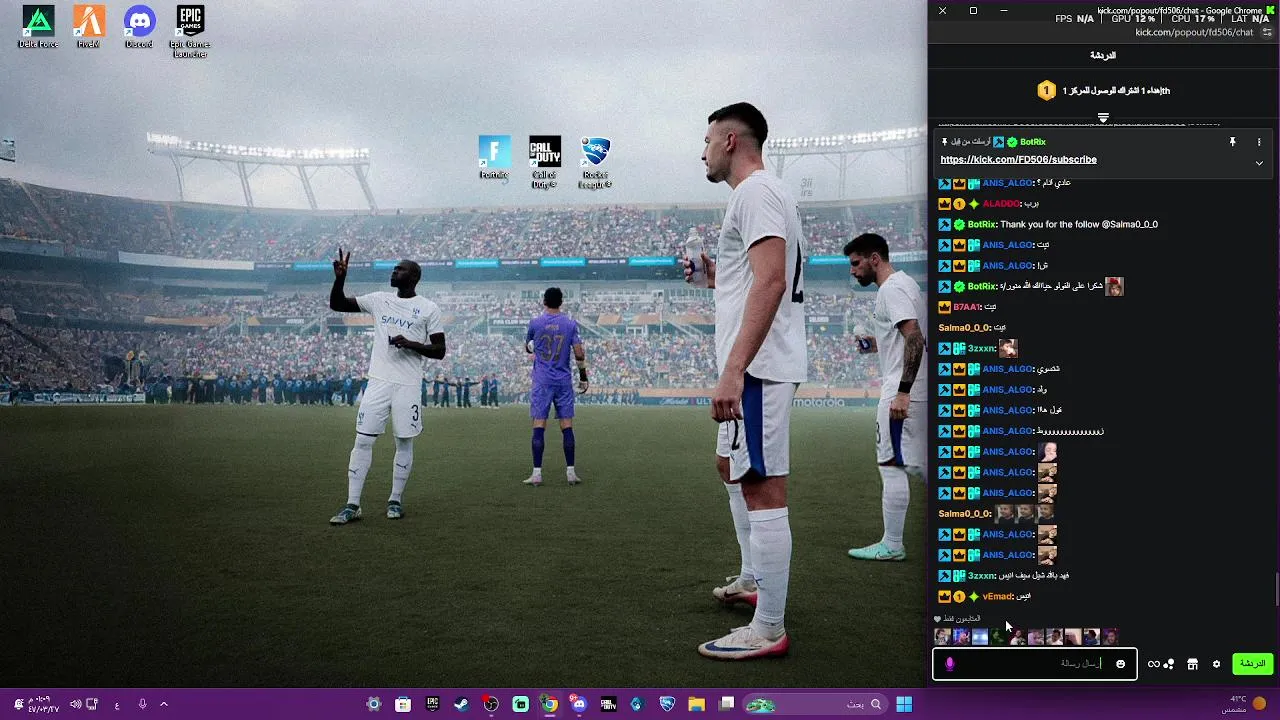Viewport: 1280px width, 720px height.
Task: Open Epic Games from taskbar
Action: 432,704
